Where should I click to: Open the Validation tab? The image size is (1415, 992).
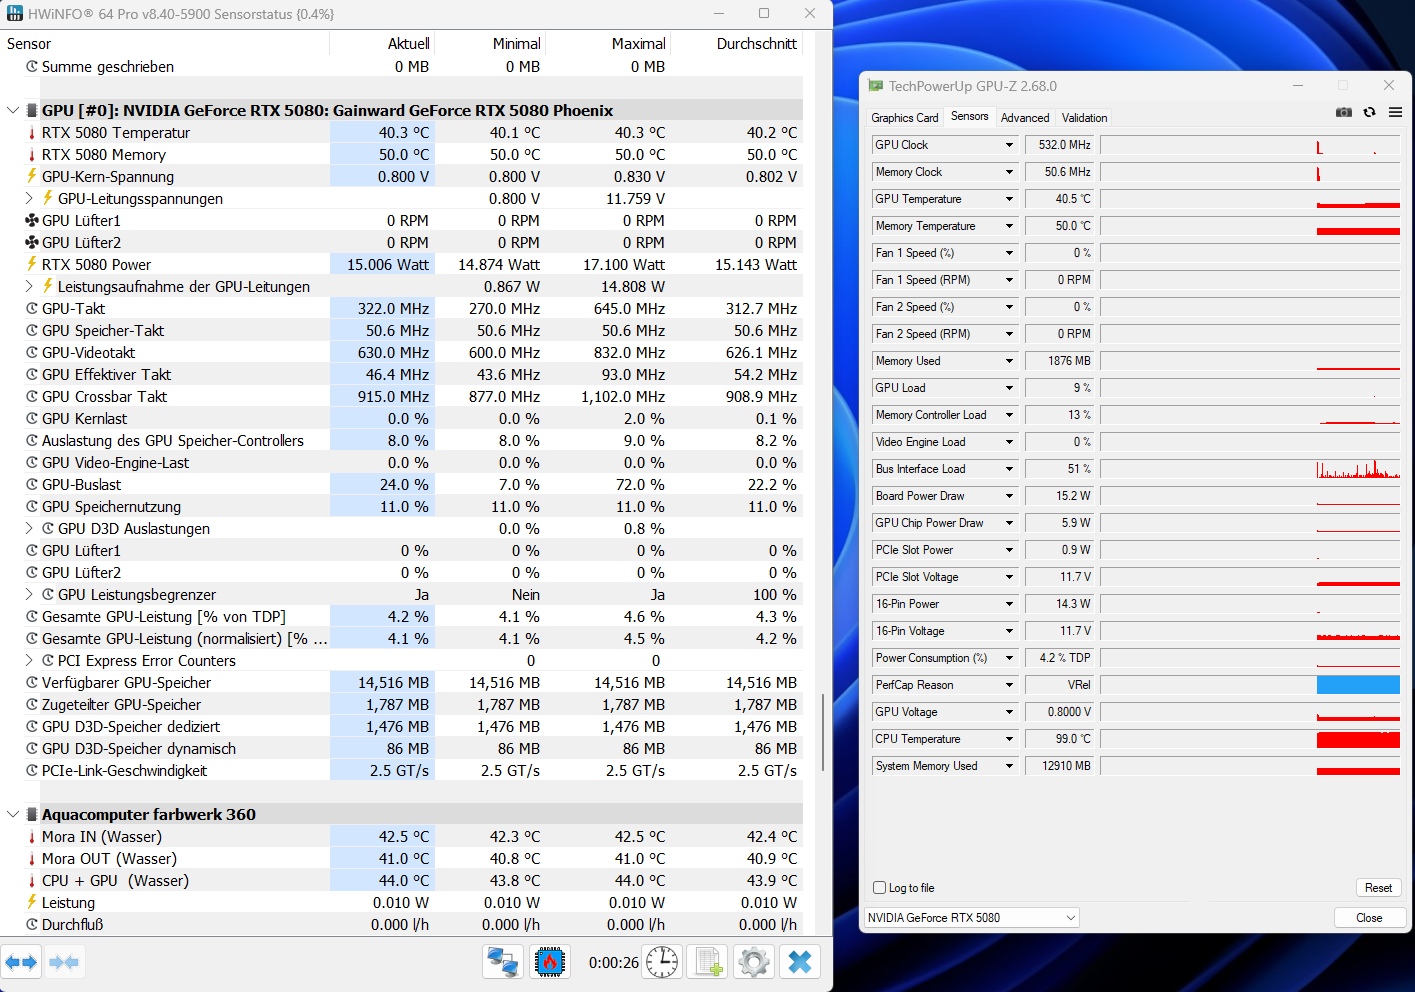coord(1084,118)
